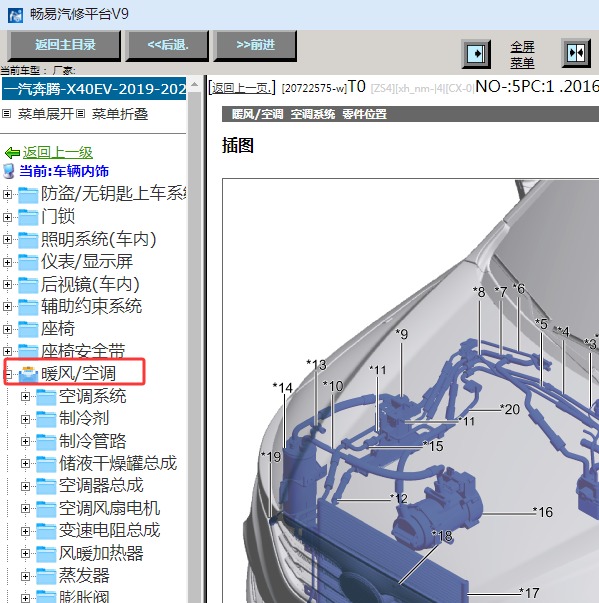Click the 空调风扇电机 folder icon
This screenshot has width=599, height=603.
pyautogui.click(x=46, y=509)
